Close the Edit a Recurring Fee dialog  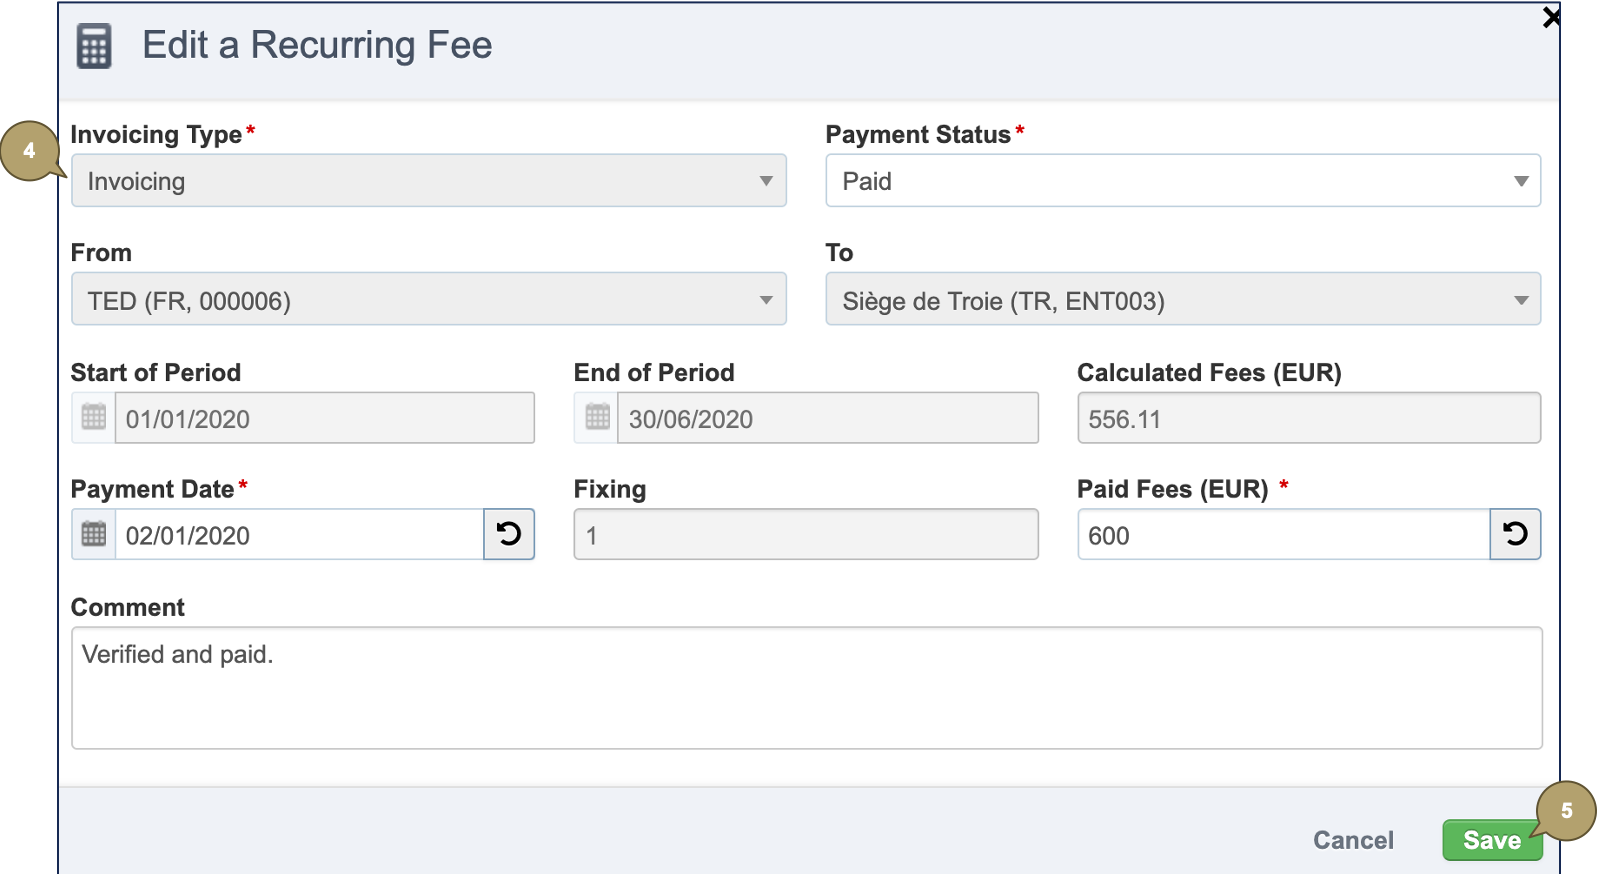tap(1550, 17)
